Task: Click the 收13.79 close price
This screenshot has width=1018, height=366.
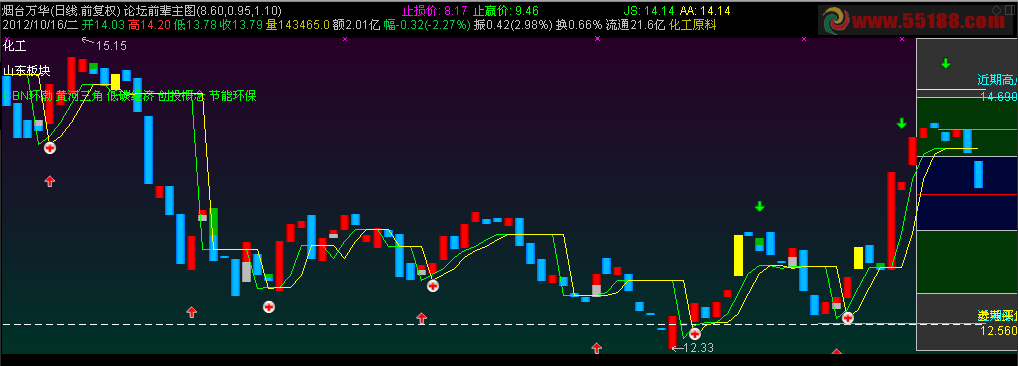Action: pos(242,25)
